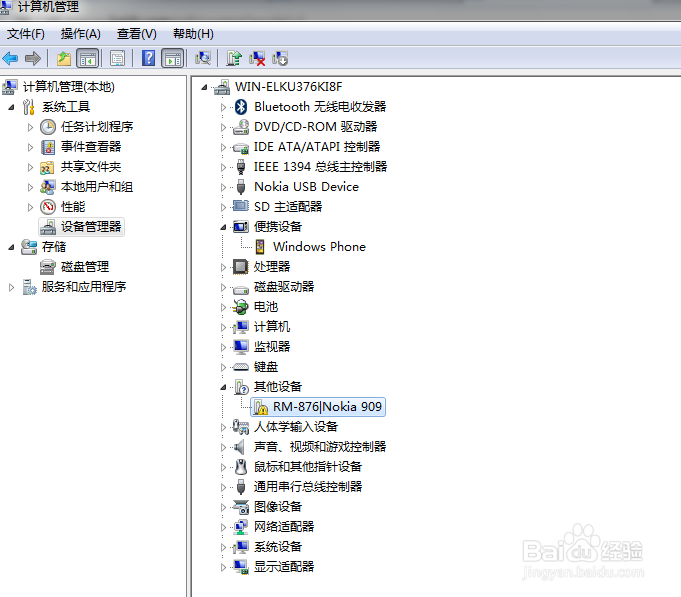This screenshot has width=681, height=597.
Task: Select the 人体学输入设备 entry
Action: point(296,427)
